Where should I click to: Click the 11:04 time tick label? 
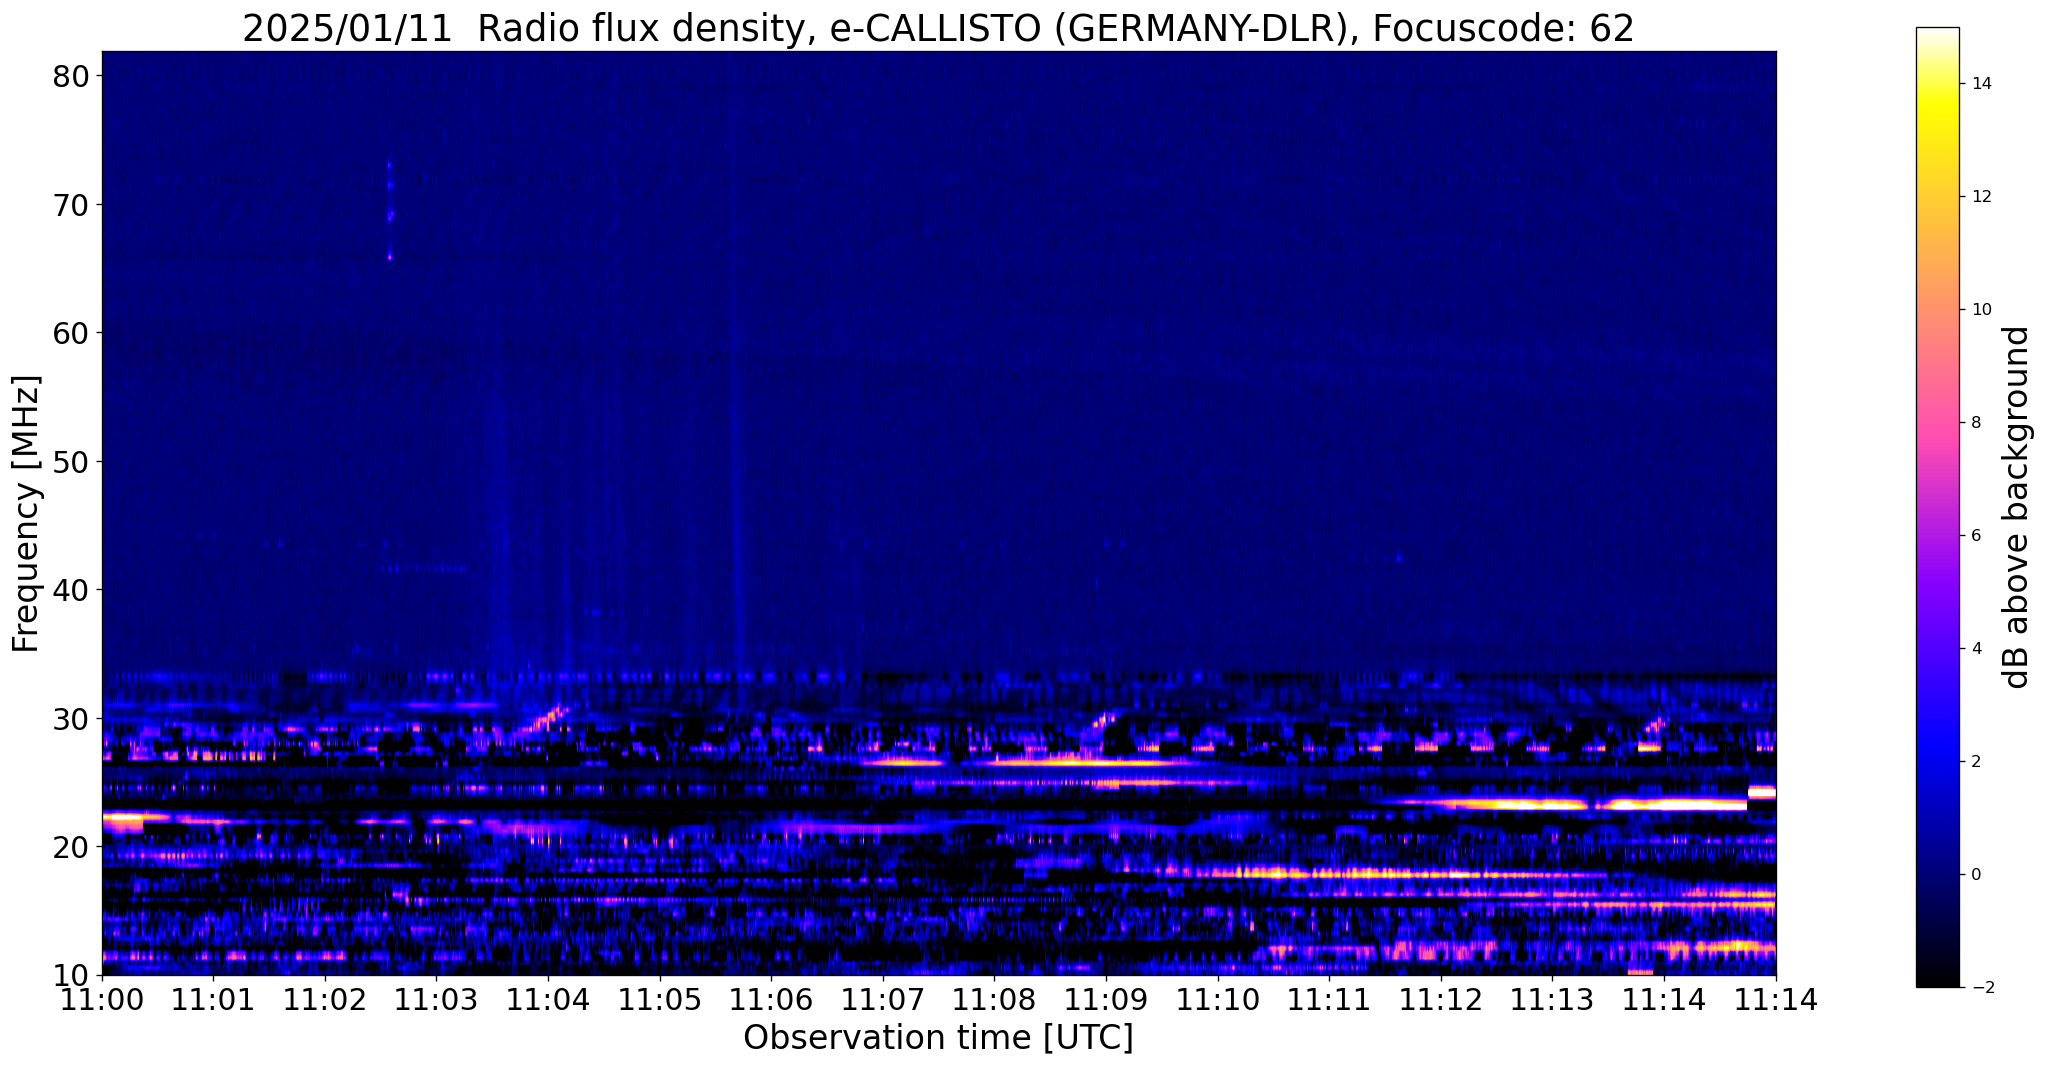pyautogui.click(x=548, y=999)
